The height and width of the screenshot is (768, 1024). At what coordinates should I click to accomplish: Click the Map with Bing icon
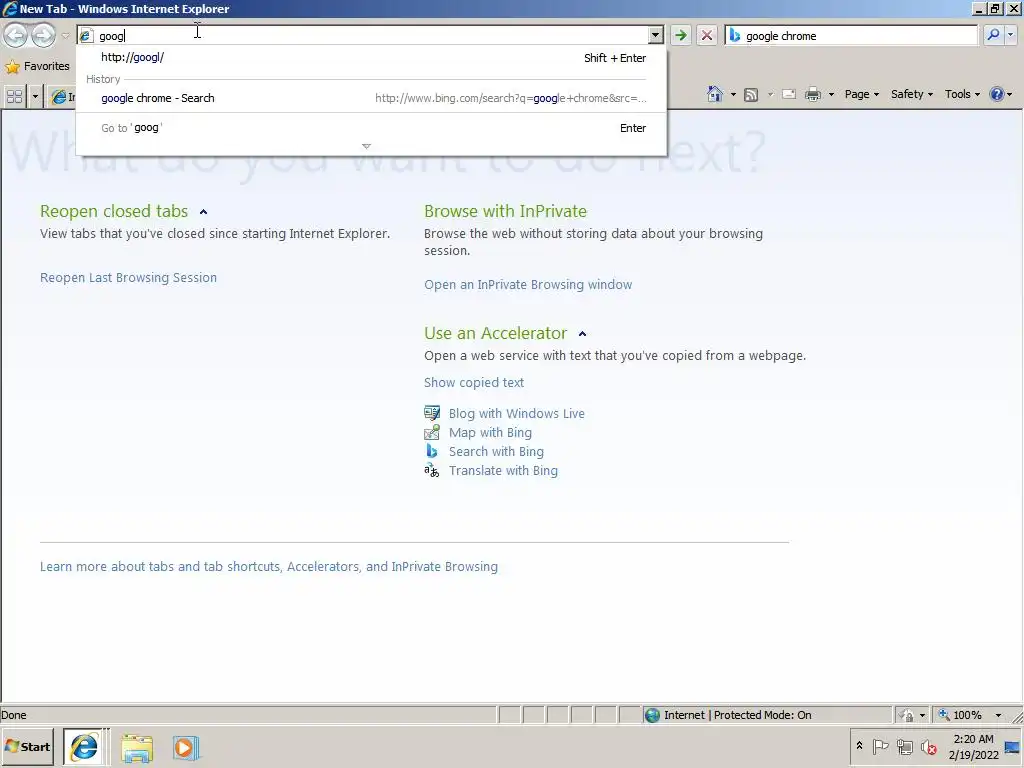click(x=432, y=432)
